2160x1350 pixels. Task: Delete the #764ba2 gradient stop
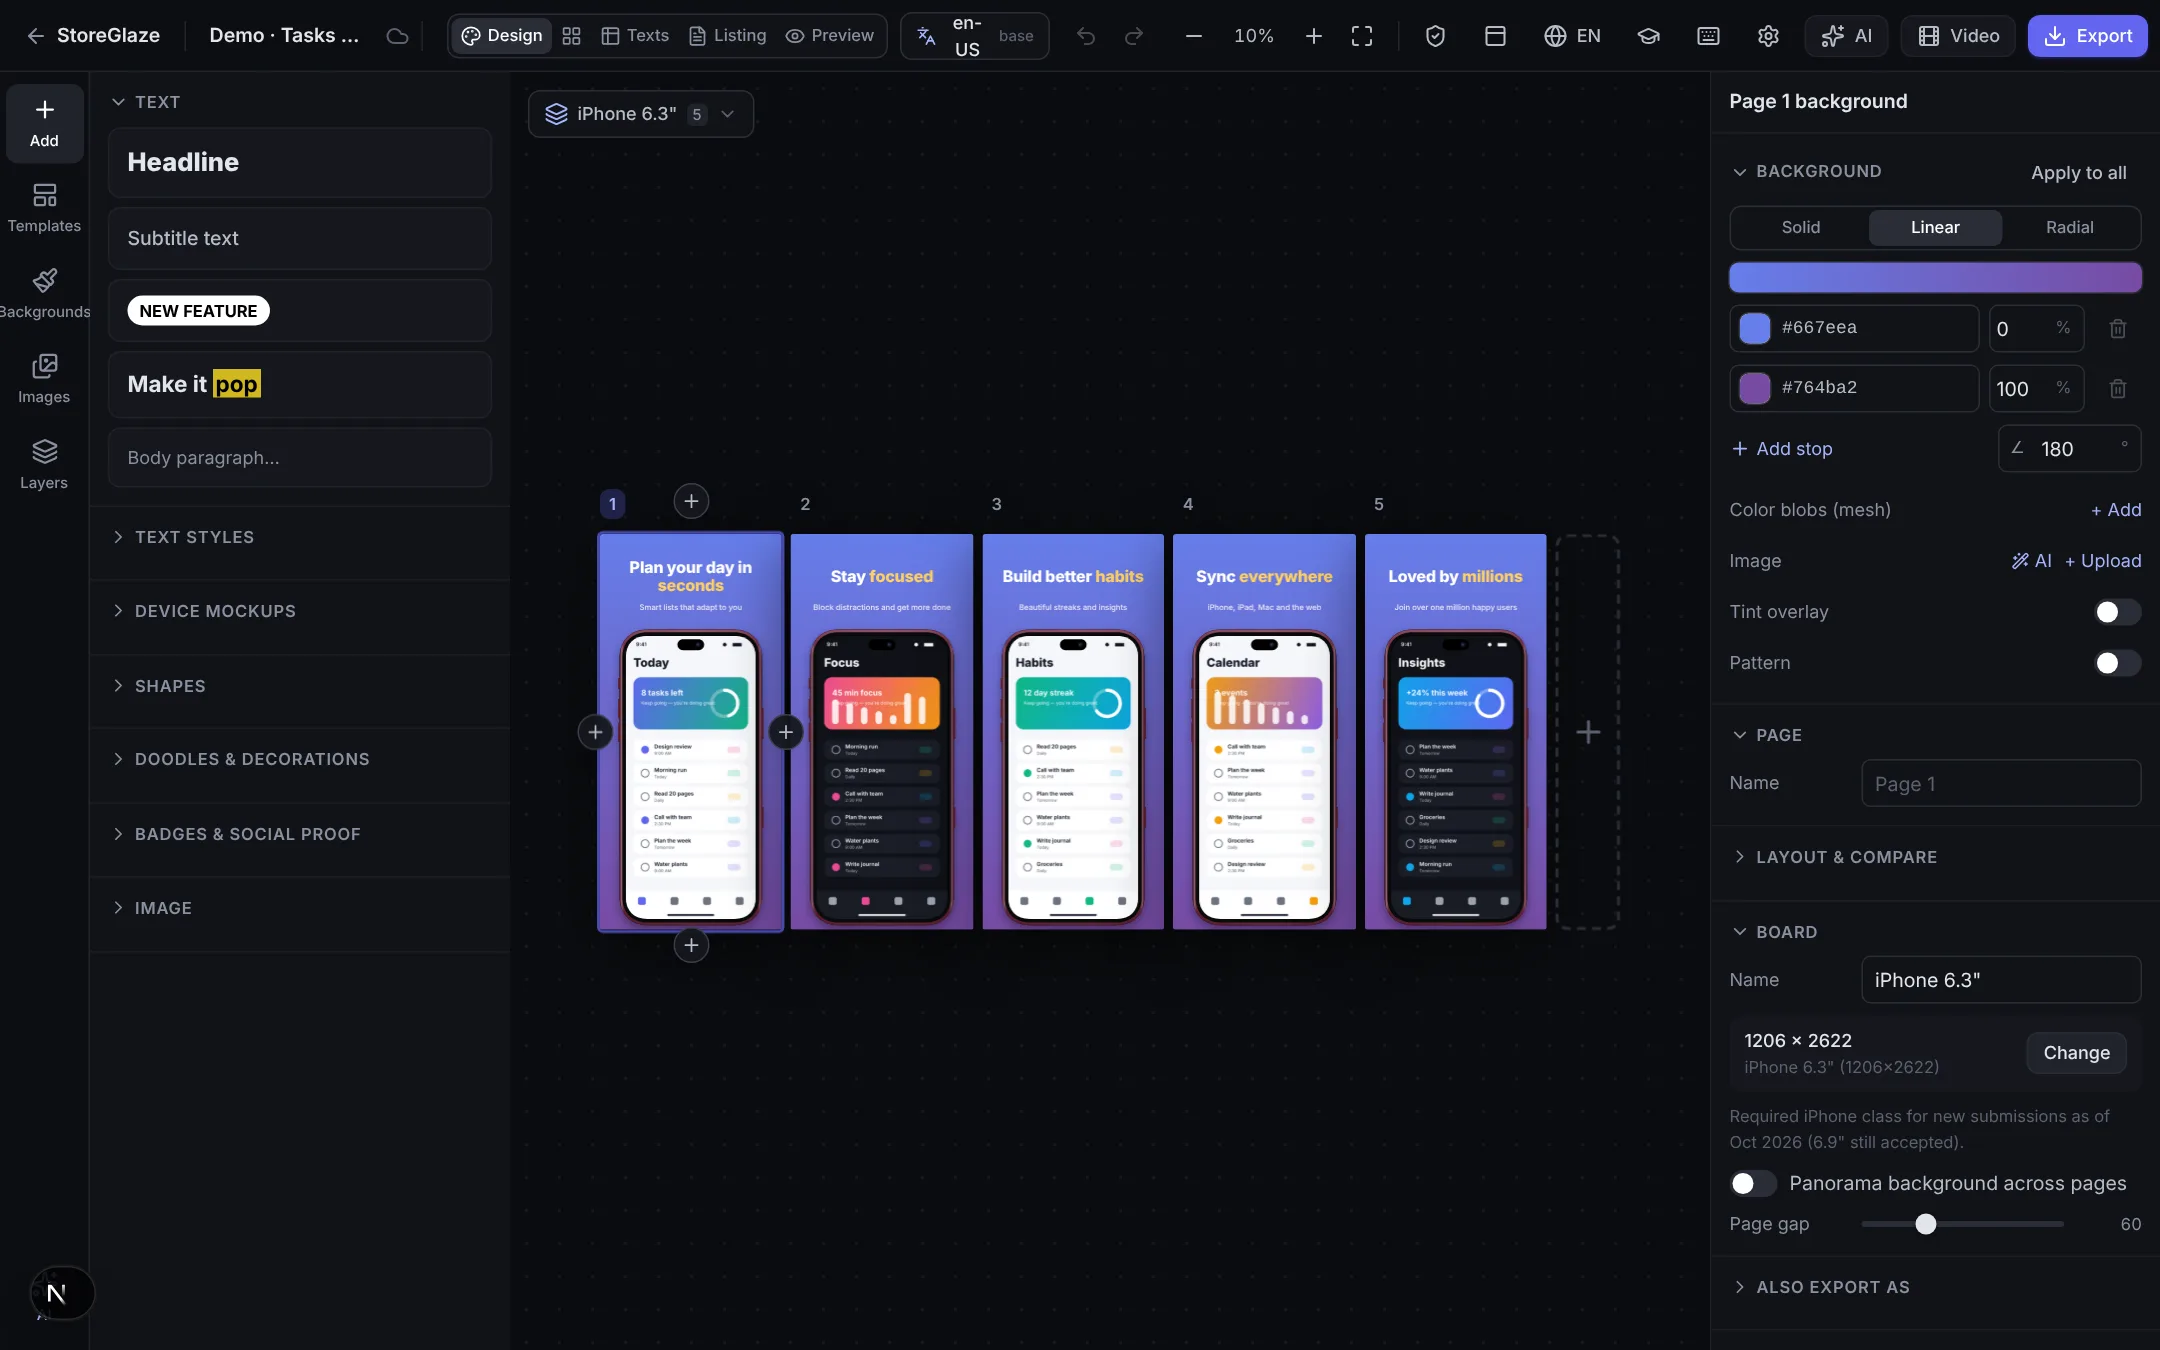pos(2118,388)
